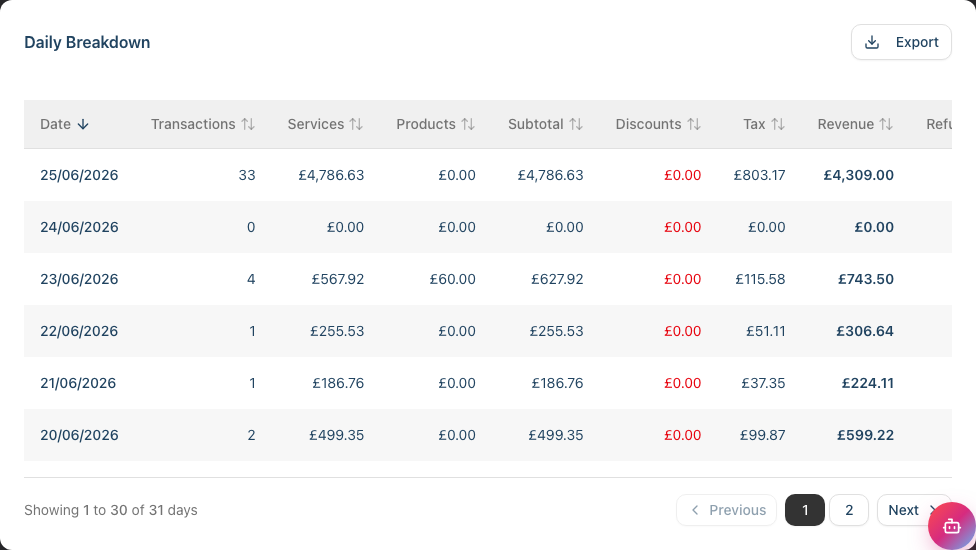The height and width of the screenshot is (550, 976).
Task: Click the transactions count 4
Action: (x=251, y=279)
